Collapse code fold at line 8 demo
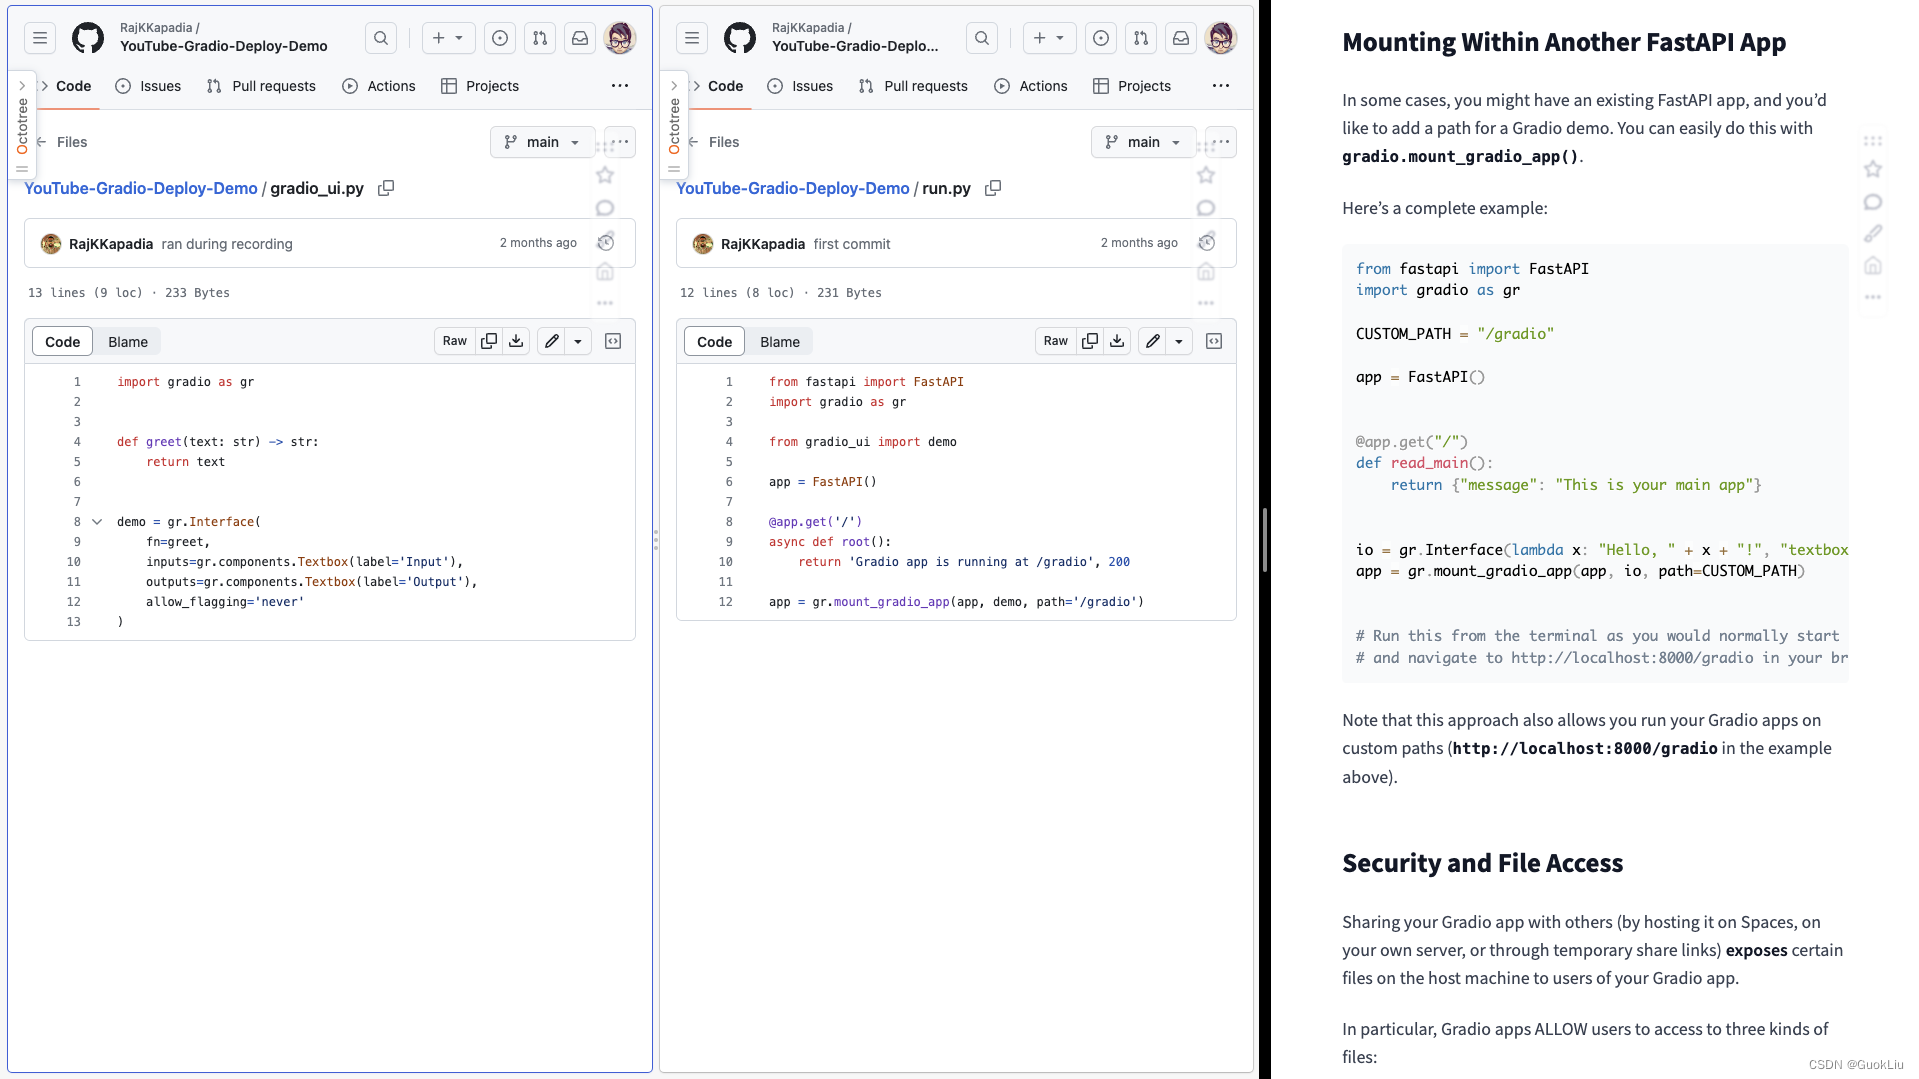Image resolution: width=1919 pixels, height=1079 pixels. (x=97, y=522)
